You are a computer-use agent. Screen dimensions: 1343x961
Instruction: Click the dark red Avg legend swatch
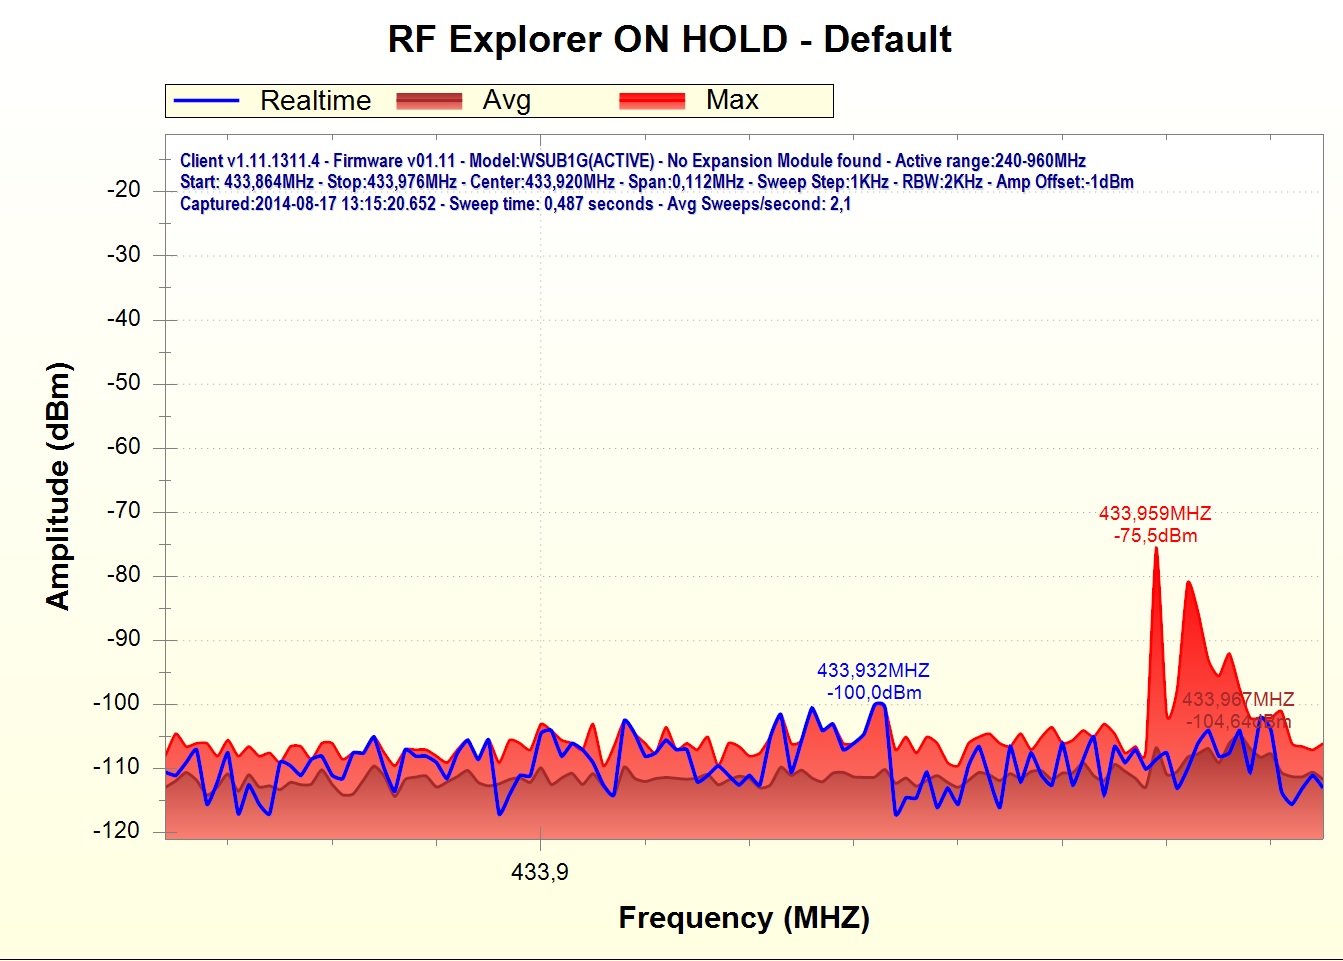tap(429, 101)
